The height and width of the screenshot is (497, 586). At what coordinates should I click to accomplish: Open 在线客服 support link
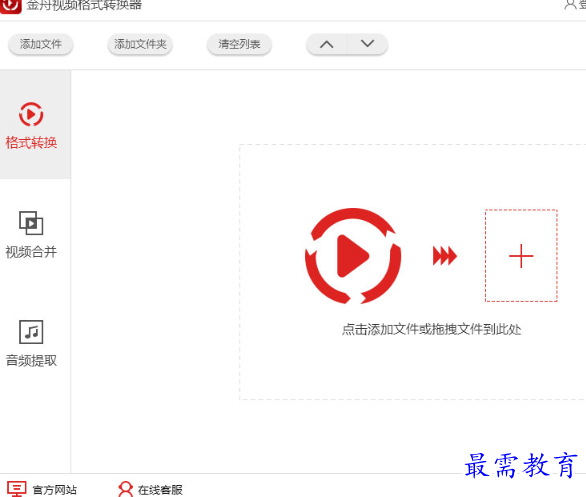pos(160,490)
